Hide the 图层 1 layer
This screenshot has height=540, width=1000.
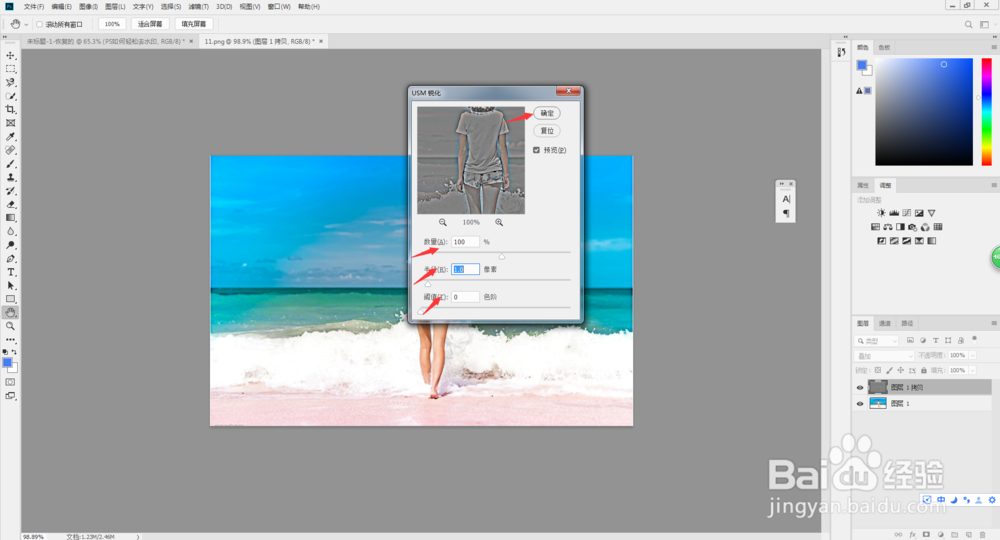tap(860, 404)
